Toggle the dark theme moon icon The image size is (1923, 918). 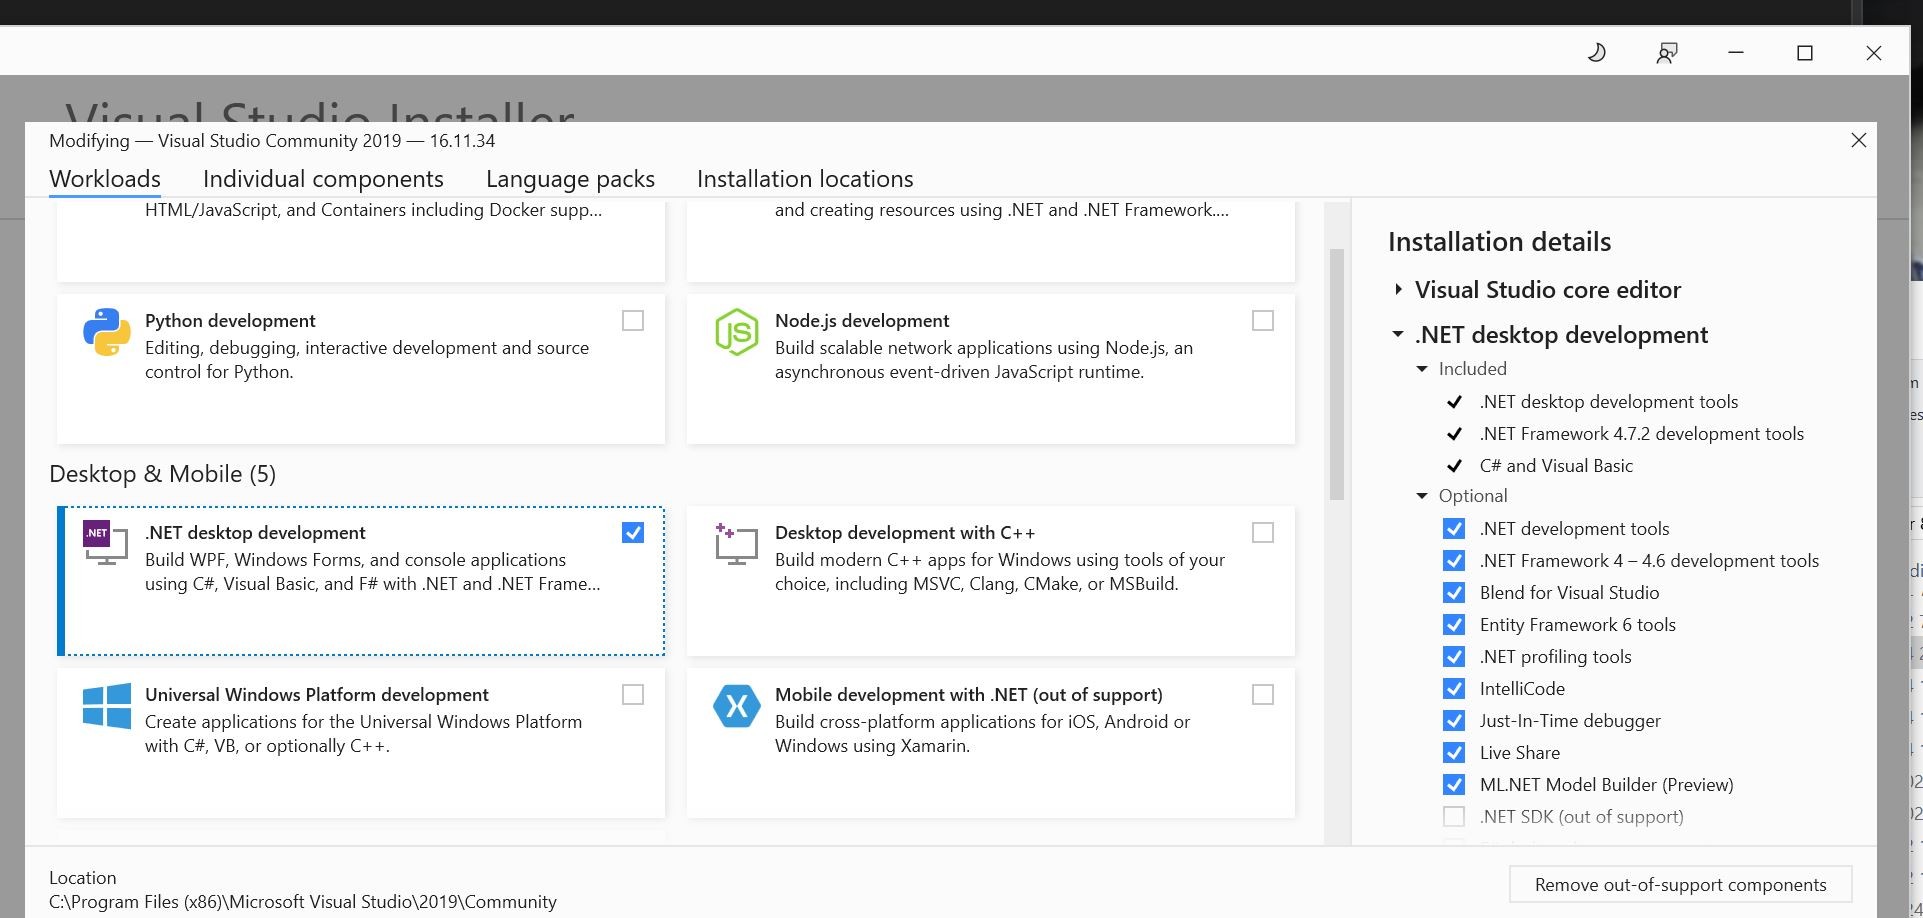tap(1597, 53)
